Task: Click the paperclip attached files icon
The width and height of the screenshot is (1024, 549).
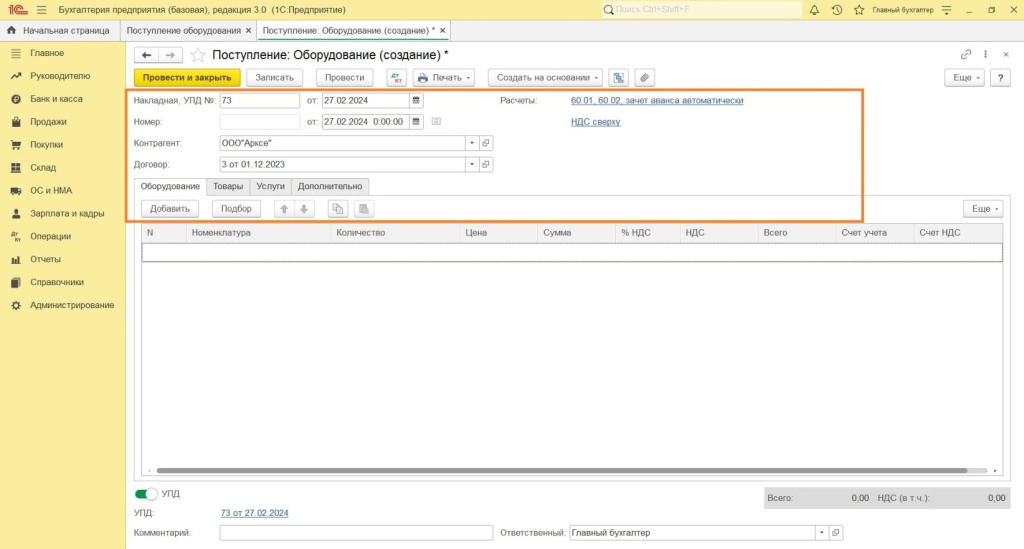Action: [644, 77]
